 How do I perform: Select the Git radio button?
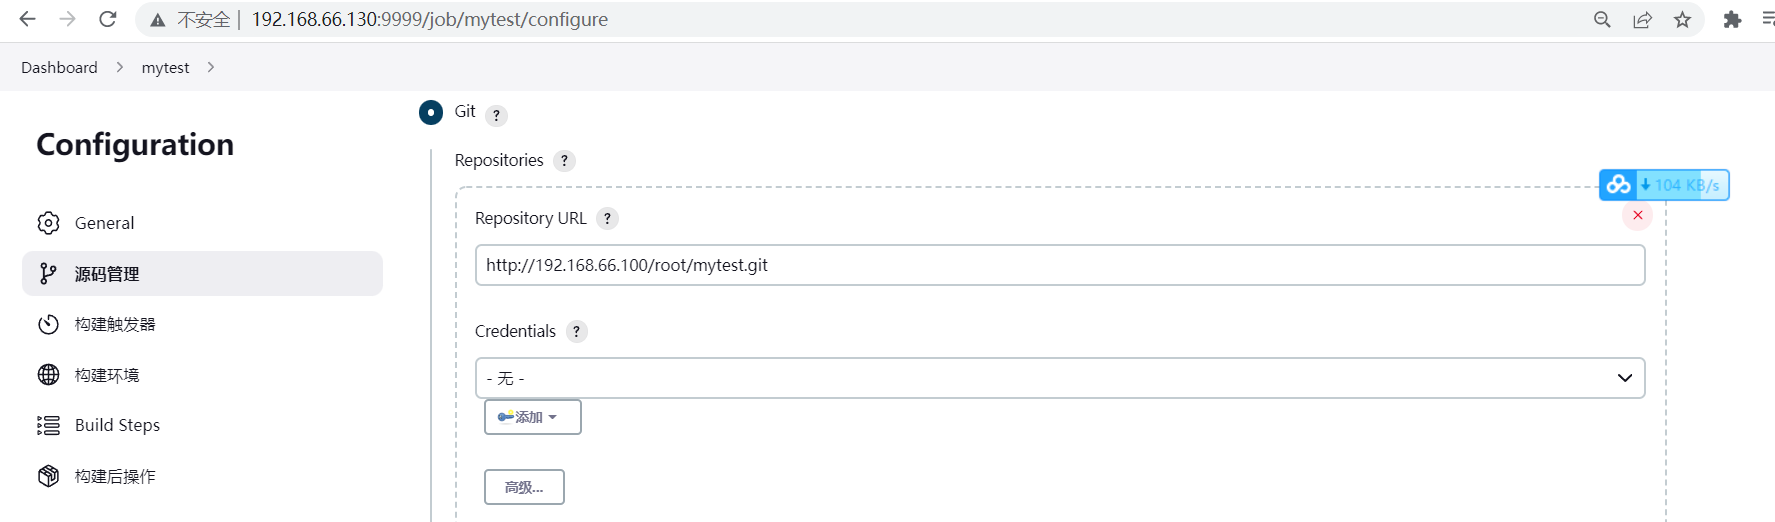click(x=431, y=112)
